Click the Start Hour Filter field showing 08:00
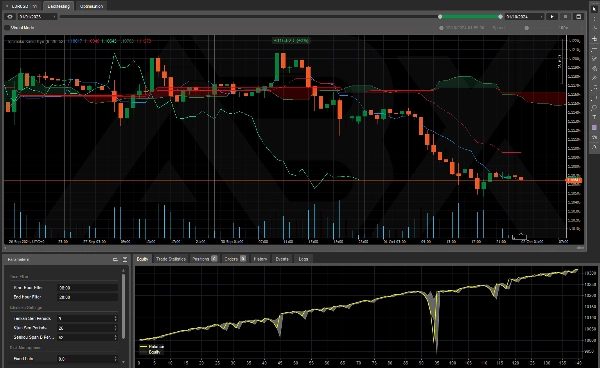600x368 pixels. point(87,288)
